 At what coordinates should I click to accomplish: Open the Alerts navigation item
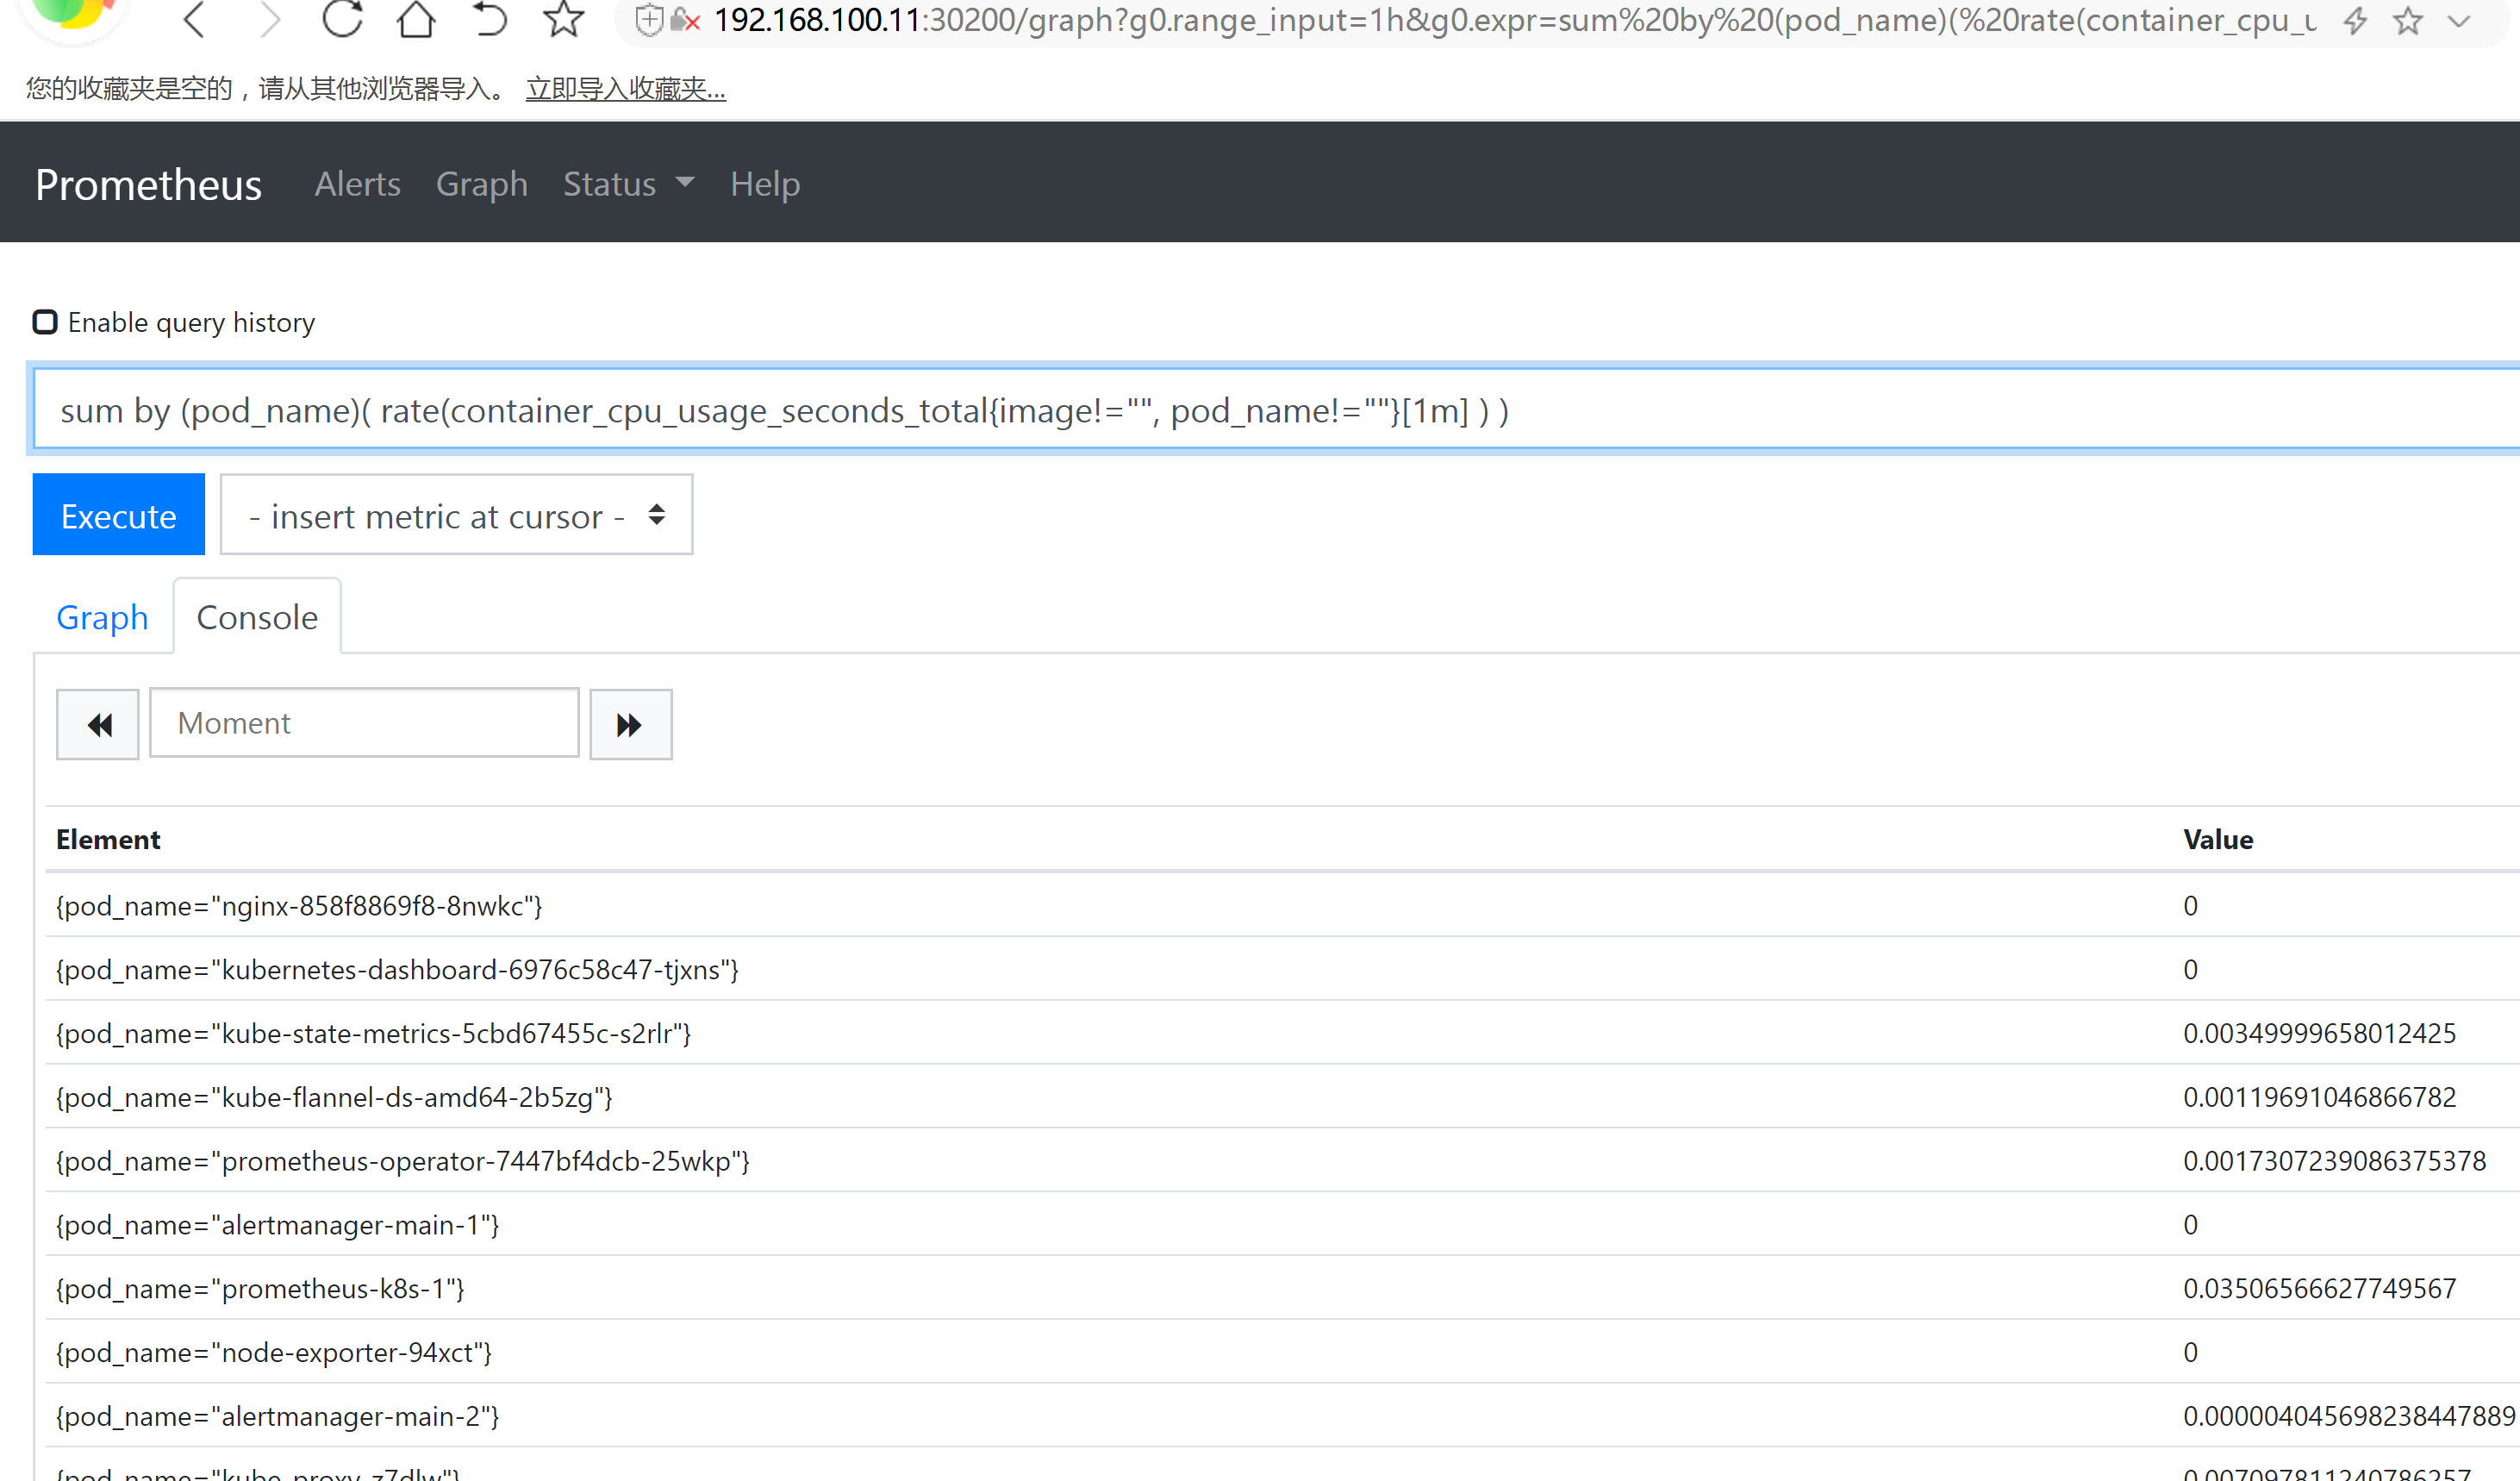tap(357, 184)
